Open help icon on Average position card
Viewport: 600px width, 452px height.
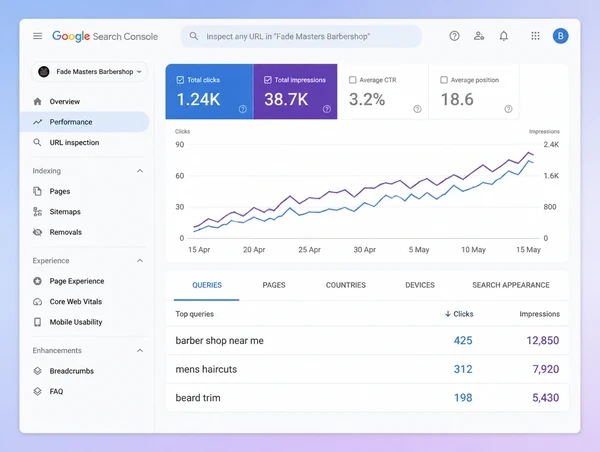508,109
